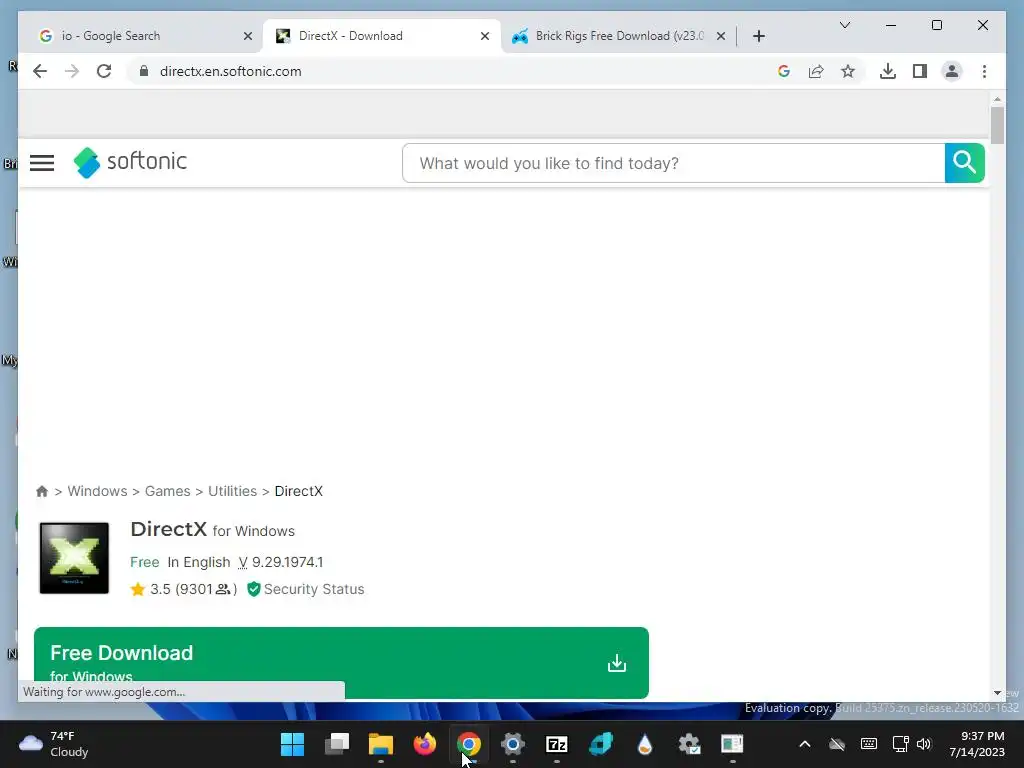
Task: Open a new browser tab
Action: (758, 36)
